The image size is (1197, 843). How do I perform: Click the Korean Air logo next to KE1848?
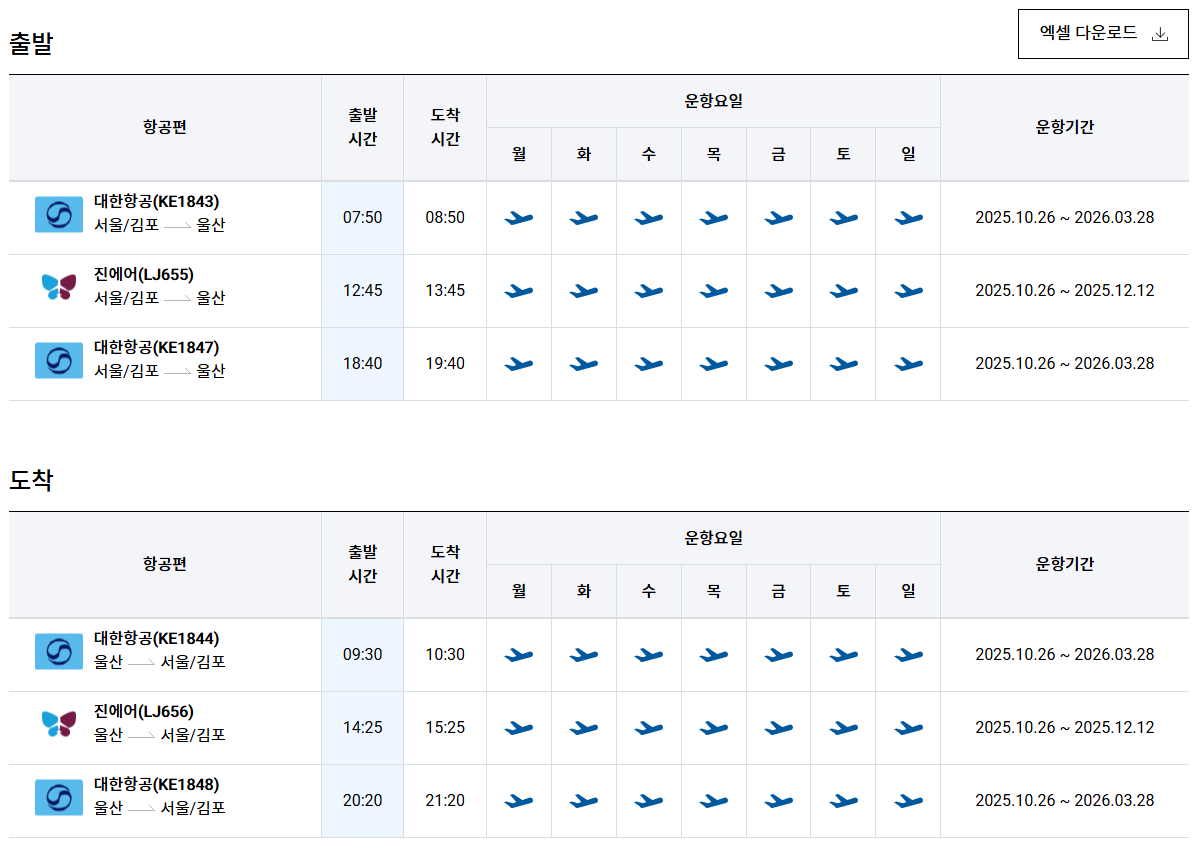tap(58, 799)
